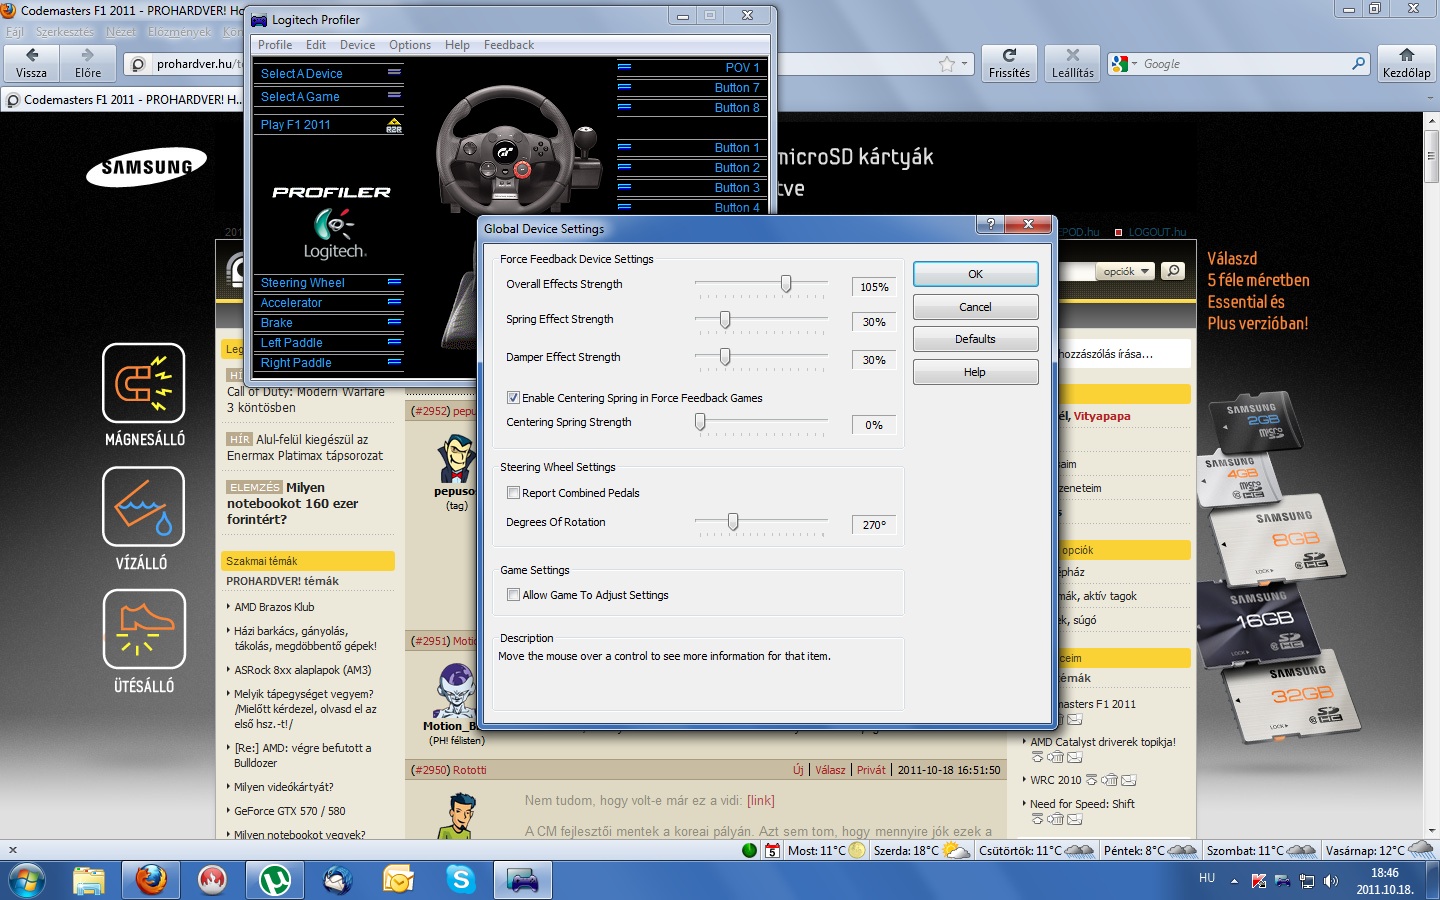Open Accelerator axis menu

pyautogui.click(x=394, y=302)
